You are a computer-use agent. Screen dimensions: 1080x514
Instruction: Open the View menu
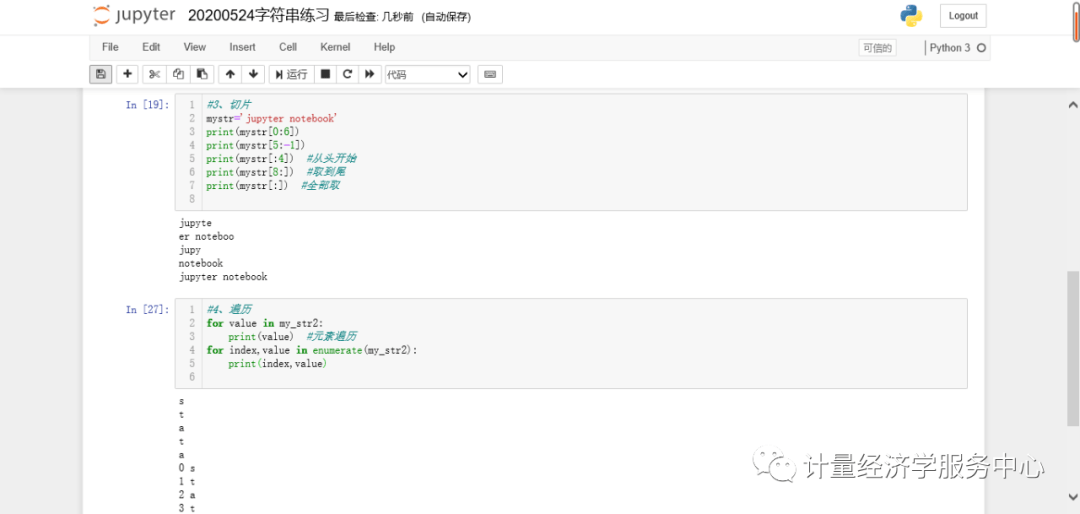194,47
